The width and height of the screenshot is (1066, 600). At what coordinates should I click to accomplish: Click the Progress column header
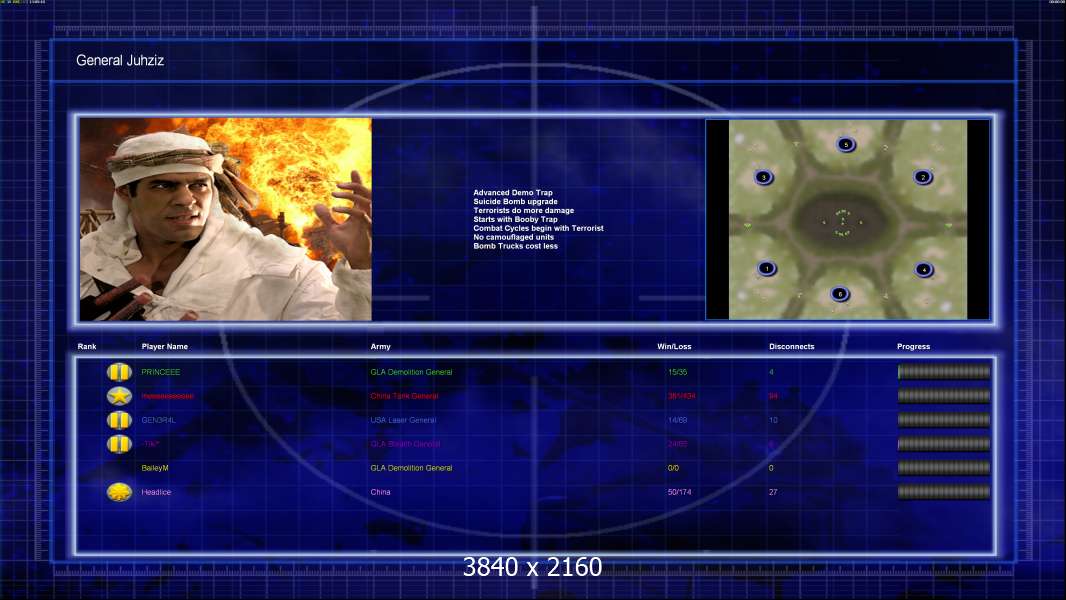913,347
